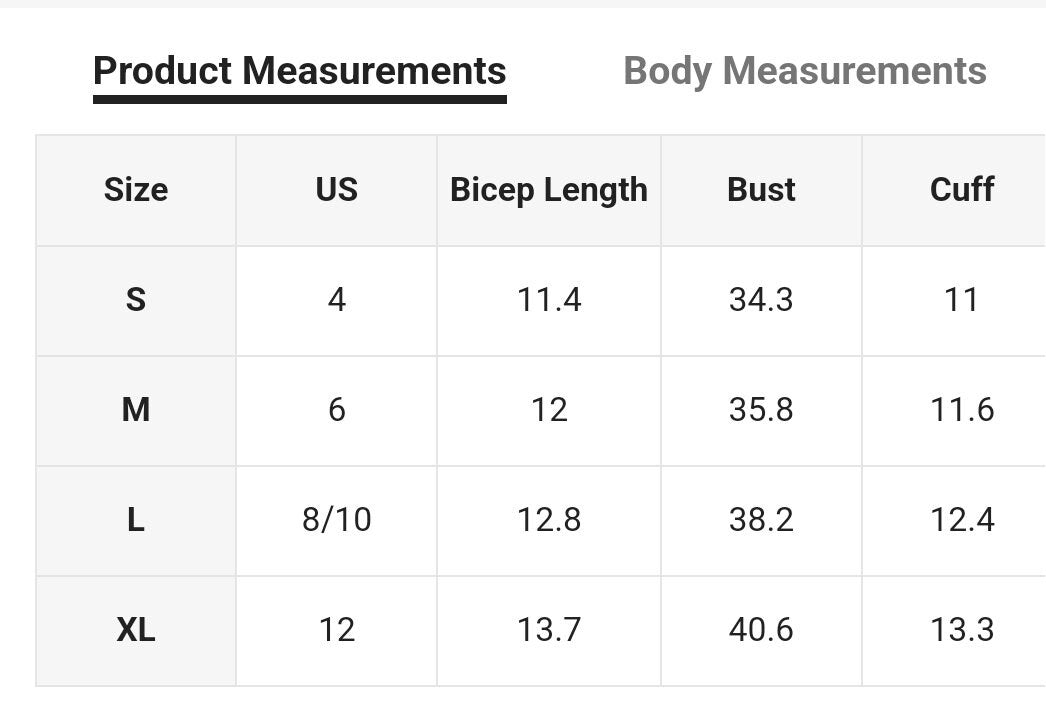Select the S size row label
Viewport: 1046px width, 705px height.
click(136, 300)
